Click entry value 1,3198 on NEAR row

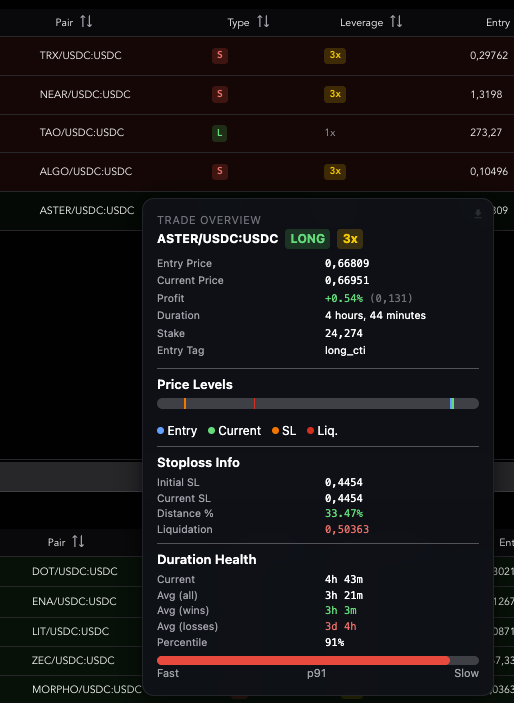tap(486, 94)
